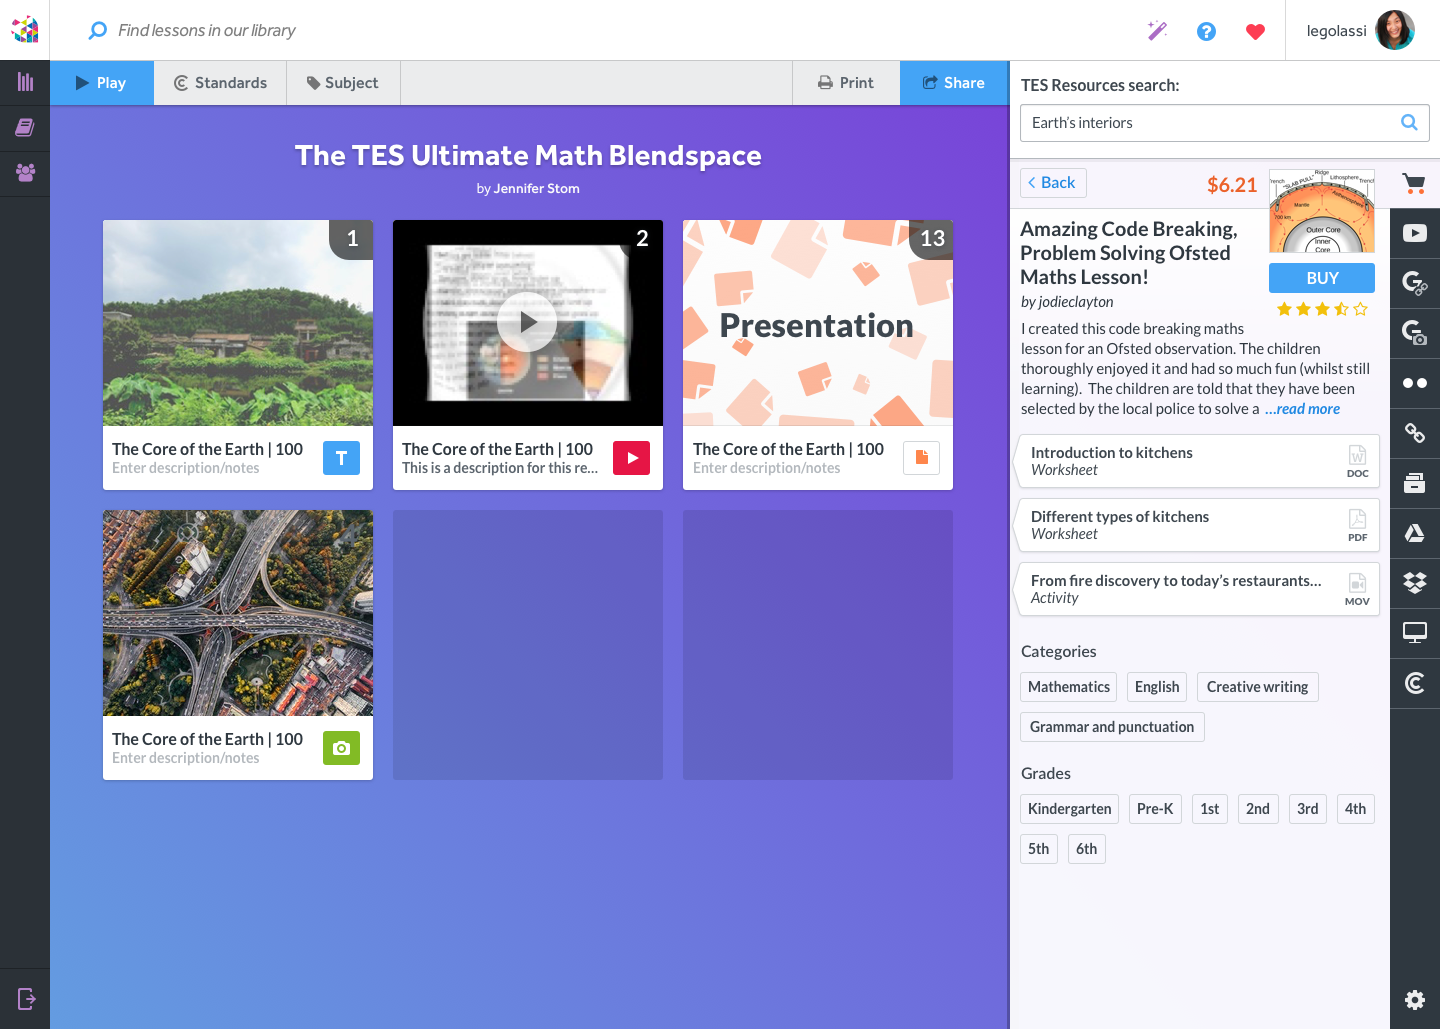
Task: Select the Dropbox source icon
Action: pos(1415,583)
